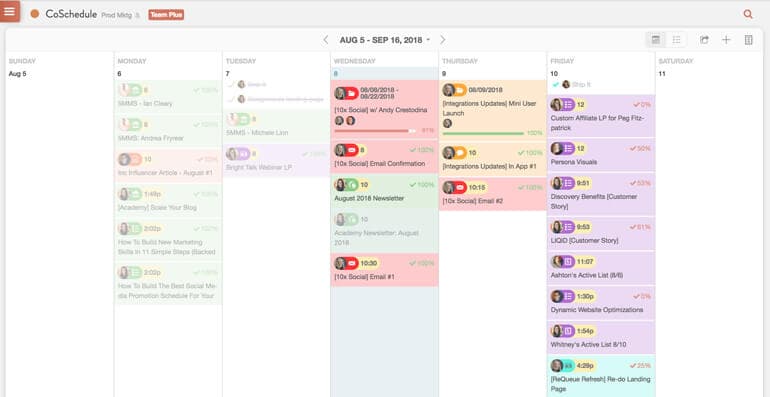Add new item with plus icon

tap(726, 40)
